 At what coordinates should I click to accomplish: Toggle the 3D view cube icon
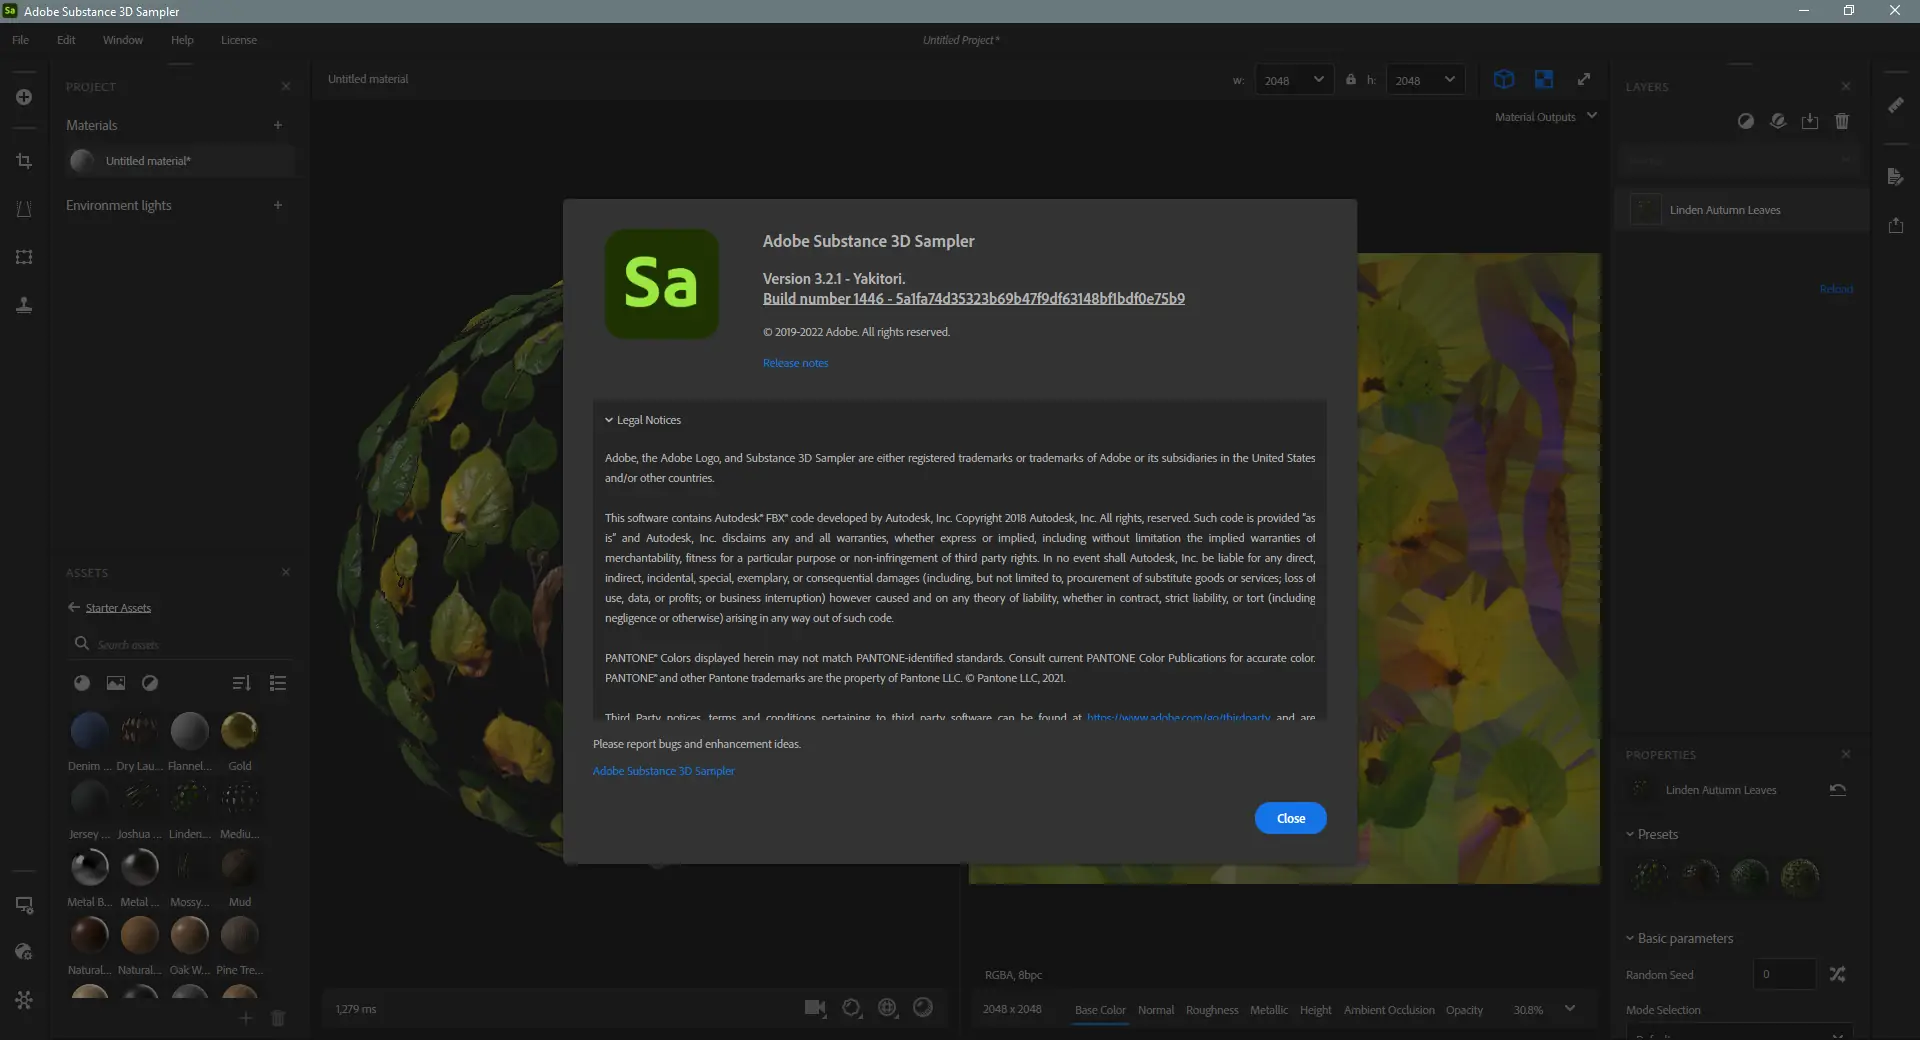[1504, 80]
